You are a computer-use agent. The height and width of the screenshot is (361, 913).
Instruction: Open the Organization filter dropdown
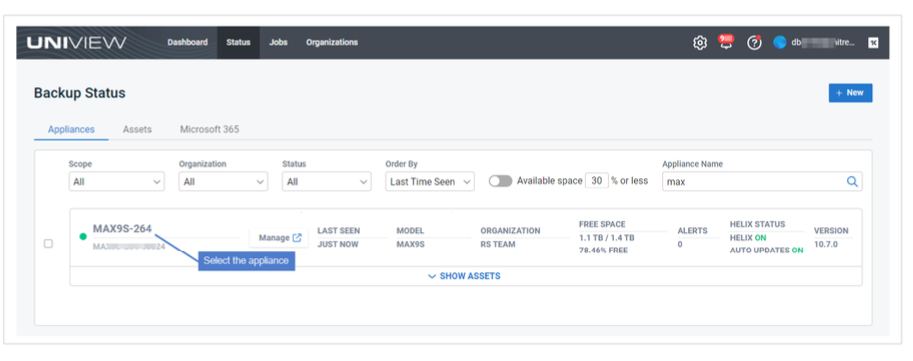click(223, 182)
